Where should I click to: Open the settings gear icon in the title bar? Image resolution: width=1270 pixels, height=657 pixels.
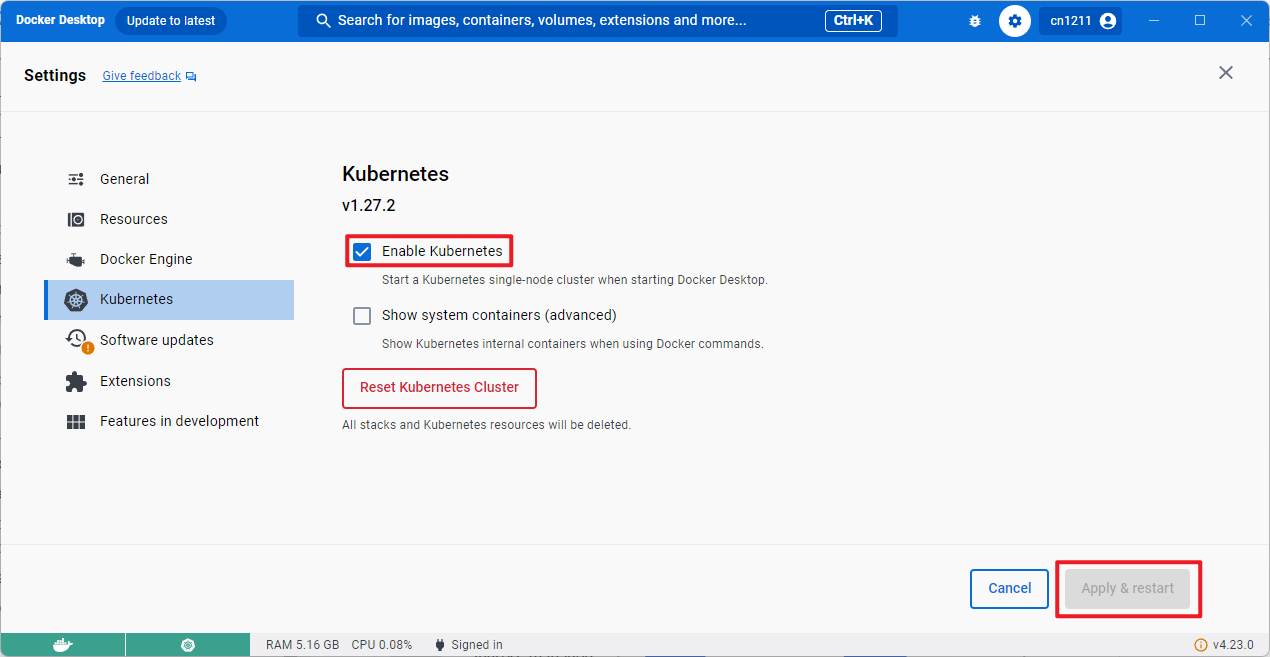(x=1014, y=20)
